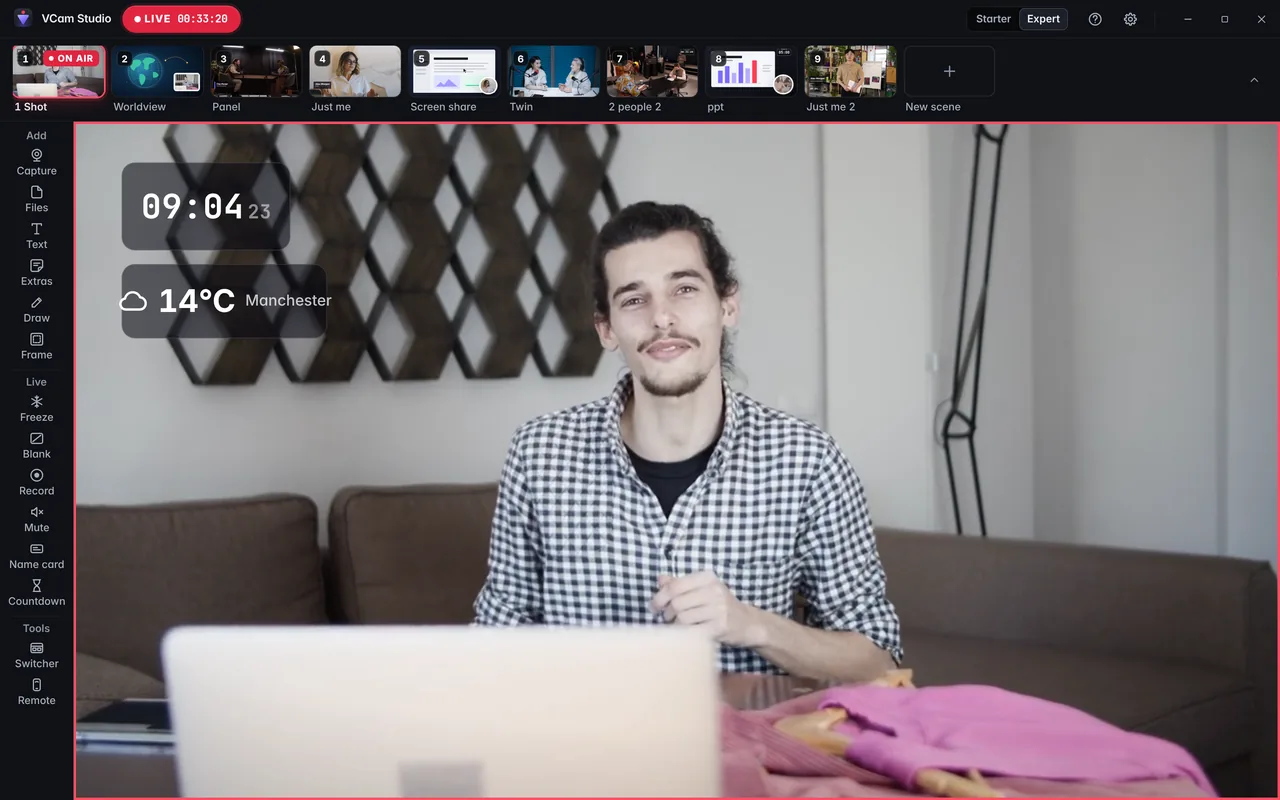
Task: Open the Extras panel
Action: tap(36, 273)
